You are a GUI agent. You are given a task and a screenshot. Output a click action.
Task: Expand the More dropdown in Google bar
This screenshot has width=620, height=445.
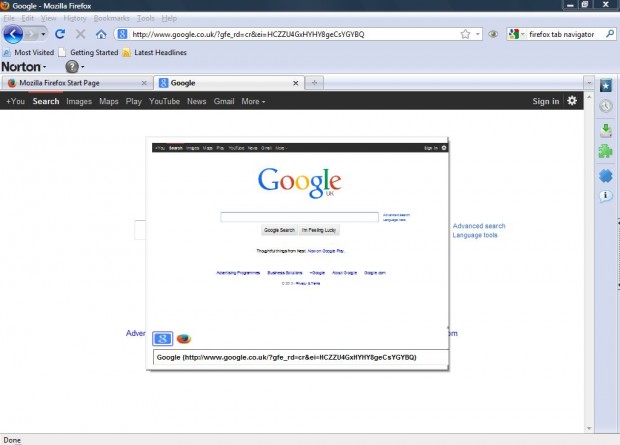pyautogui.click(x=253, y=101)
